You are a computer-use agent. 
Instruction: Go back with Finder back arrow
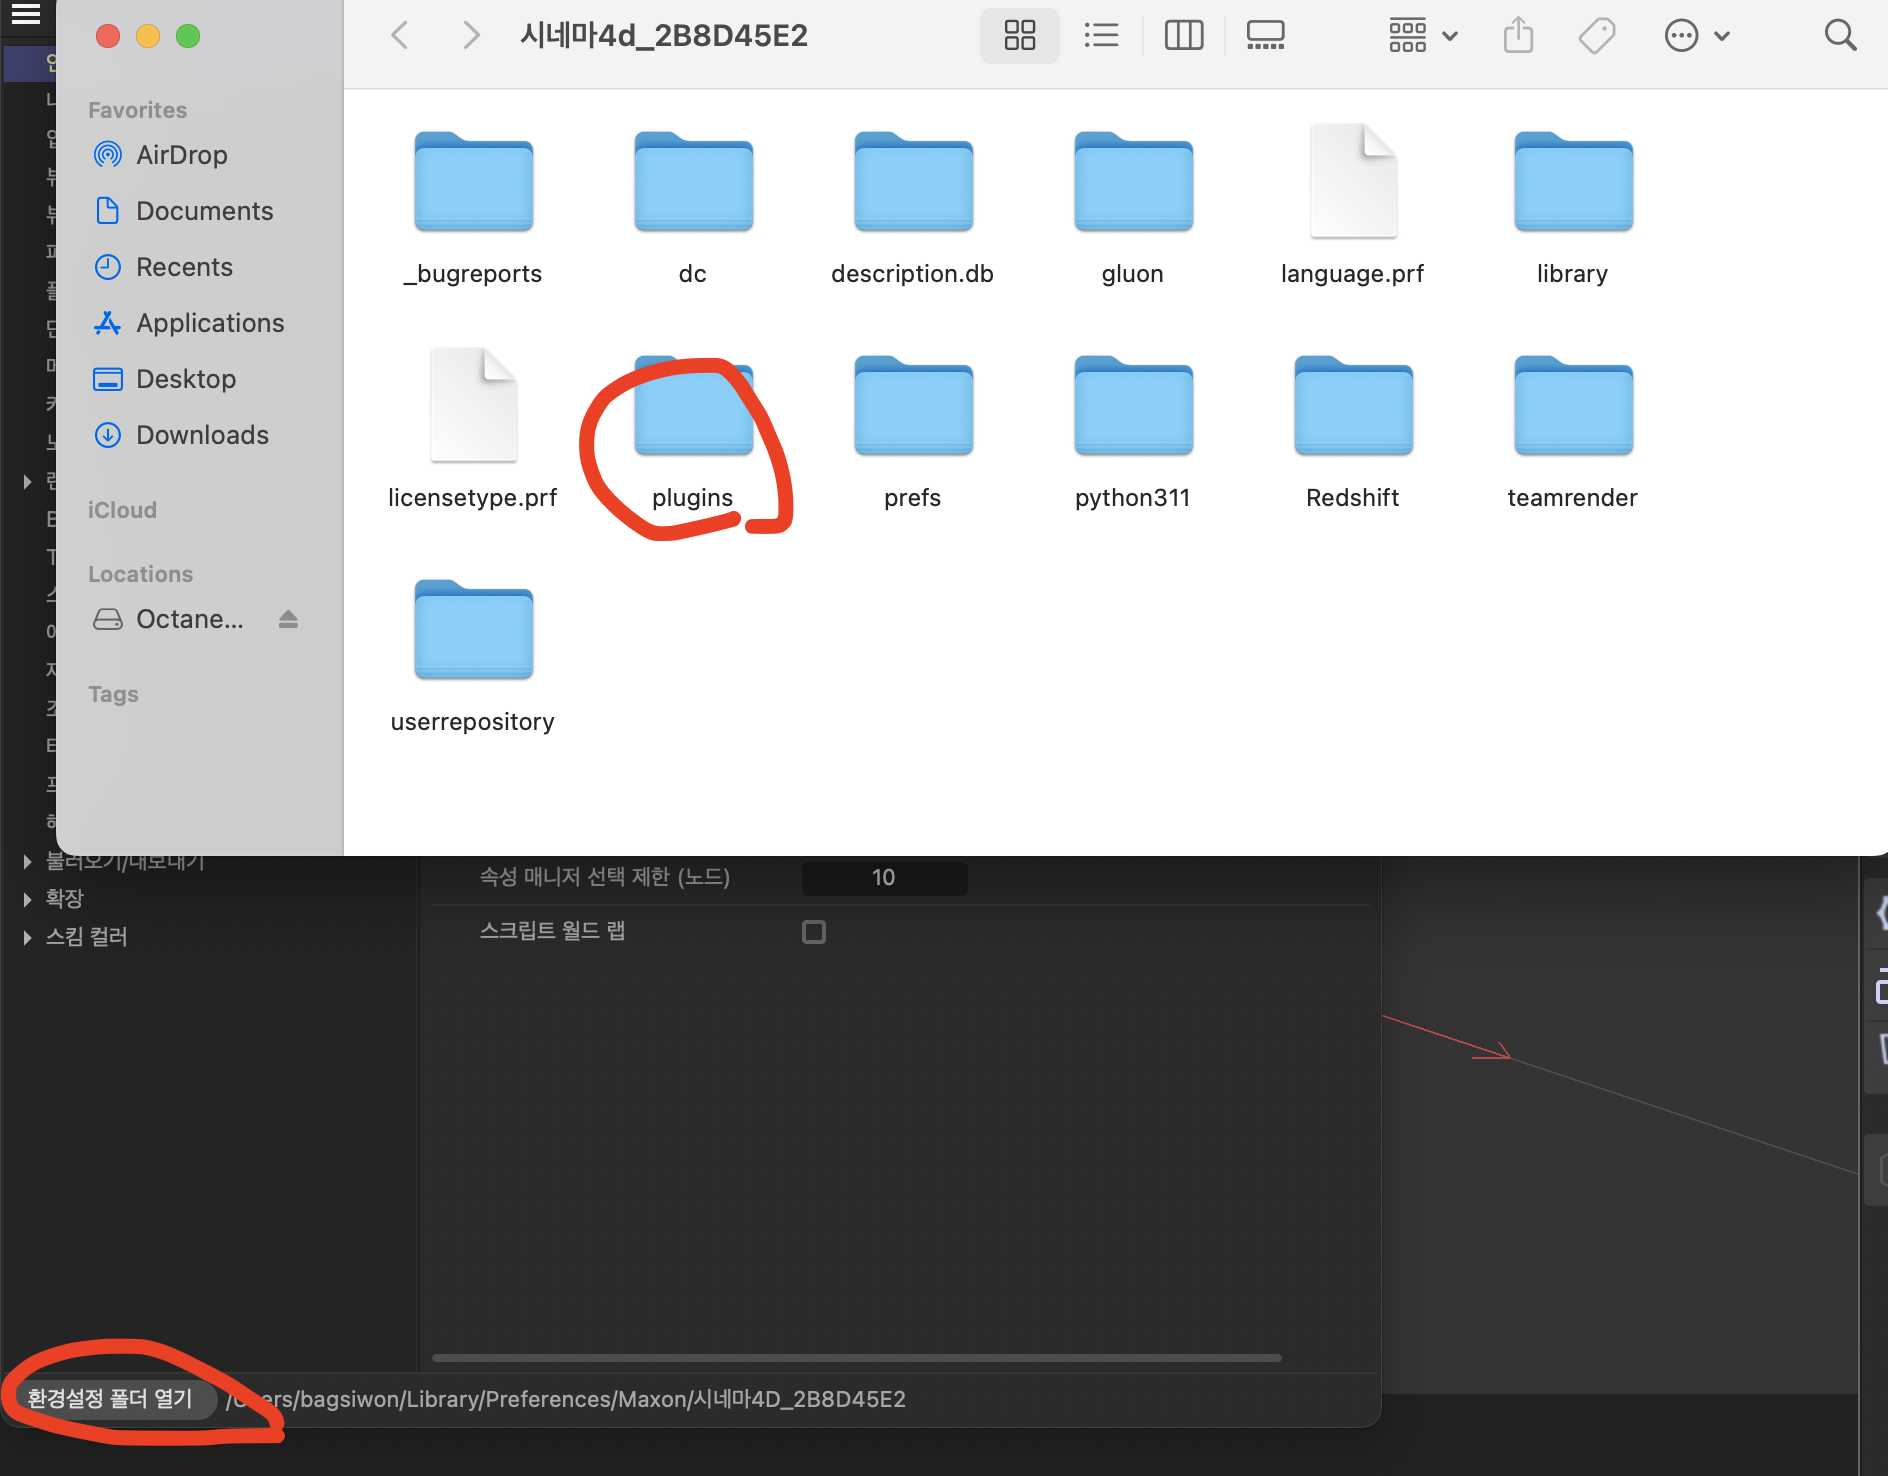point(400,36)
